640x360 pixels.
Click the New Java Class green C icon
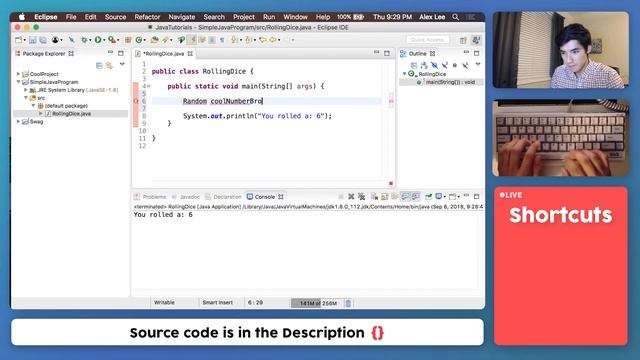point(139,40)
